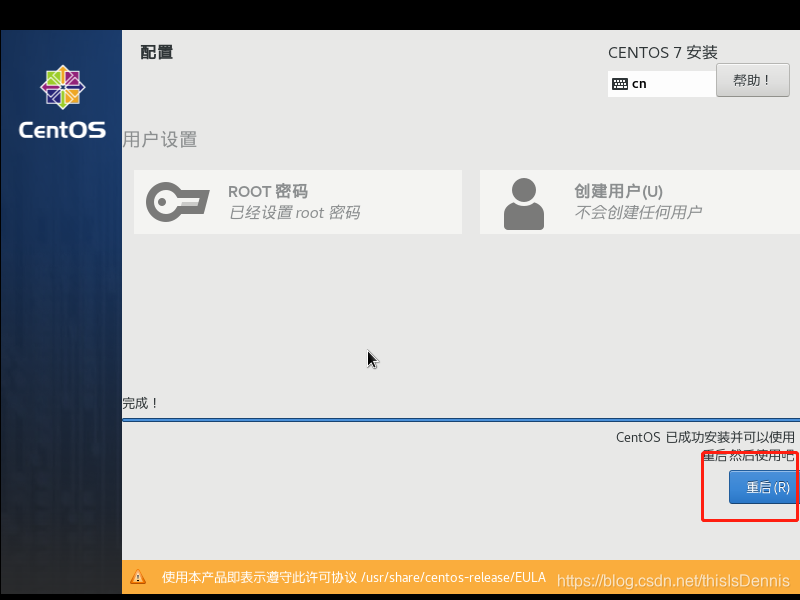Click the dark sidebar CentOS branding panel
The width and height of the screenshot is (800, 600).
[x=61, y=300]
